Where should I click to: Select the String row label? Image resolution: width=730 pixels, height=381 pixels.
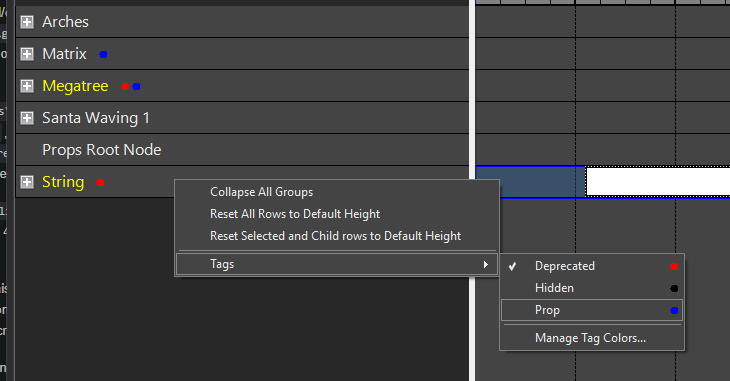point(63,182)
